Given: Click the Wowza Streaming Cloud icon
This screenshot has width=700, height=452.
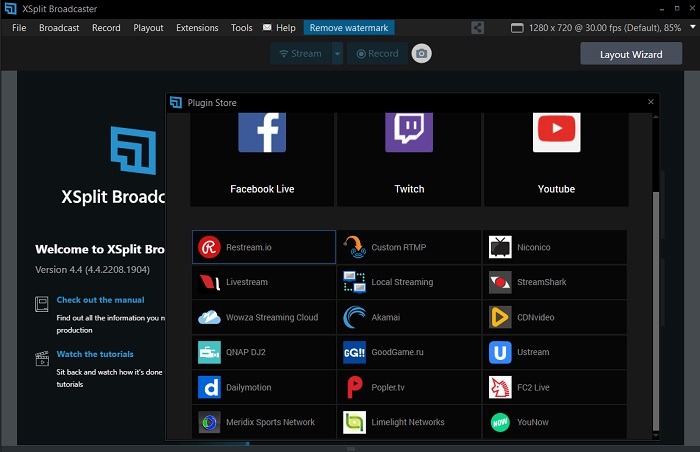Looking at the screenshot, I should (209, 317).
